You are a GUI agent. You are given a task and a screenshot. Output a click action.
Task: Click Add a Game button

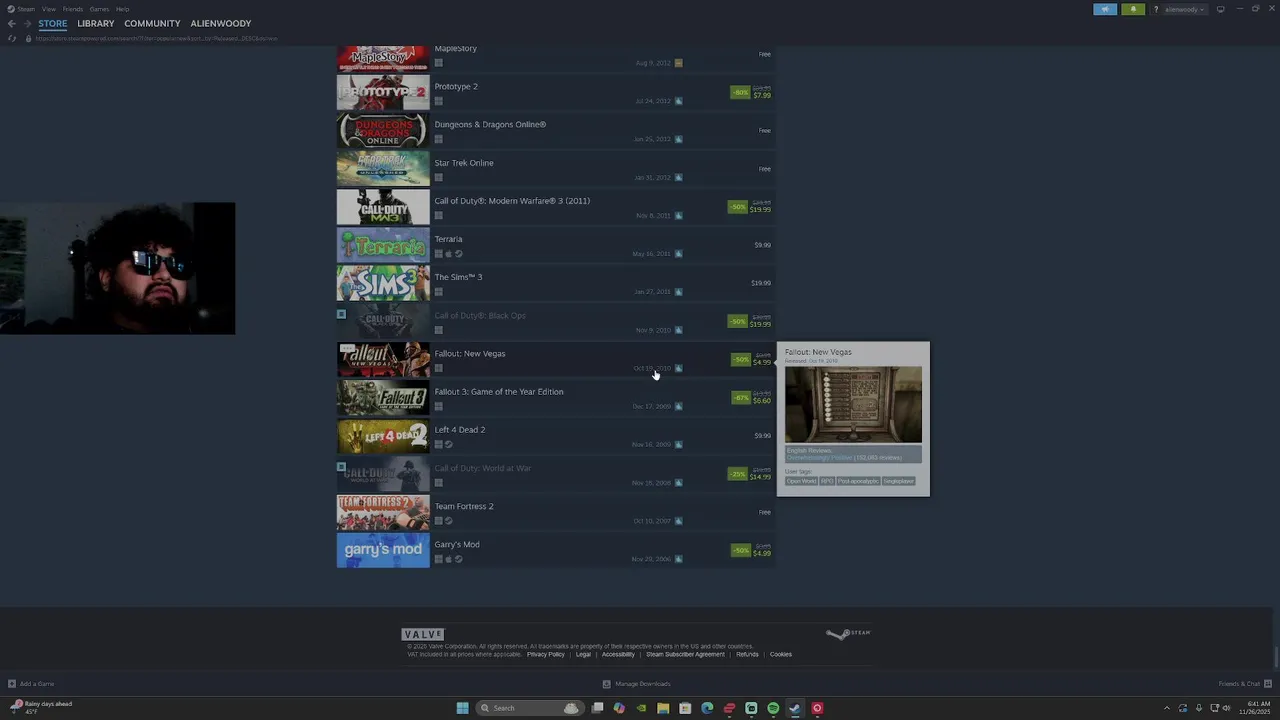(31, 684)
